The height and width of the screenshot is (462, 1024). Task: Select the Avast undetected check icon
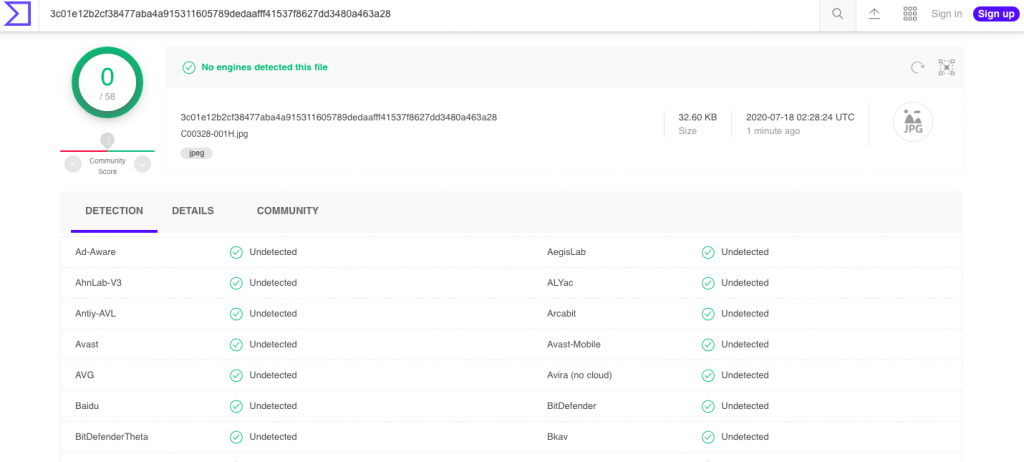tap(236, 344)
